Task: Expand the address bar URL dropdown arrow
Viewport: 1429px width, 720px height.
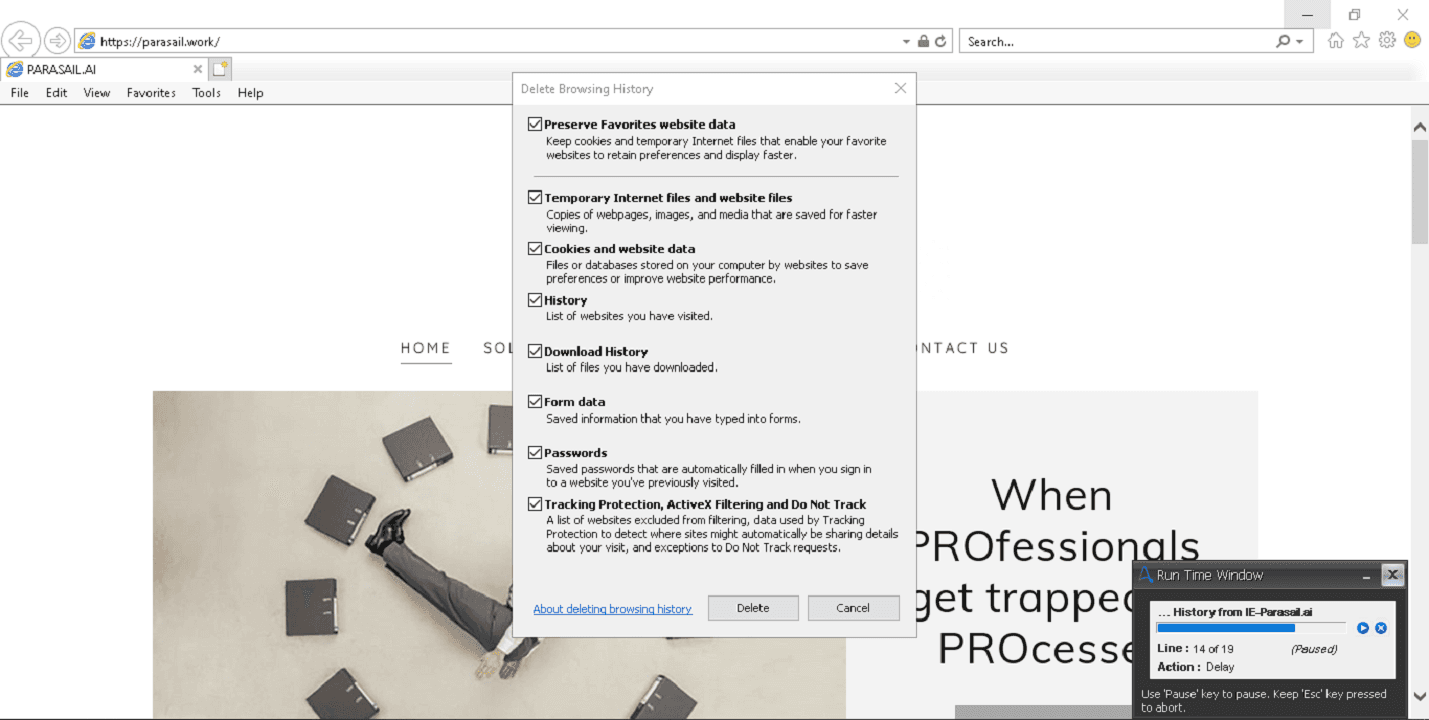Action: click(x=907, y=41)
